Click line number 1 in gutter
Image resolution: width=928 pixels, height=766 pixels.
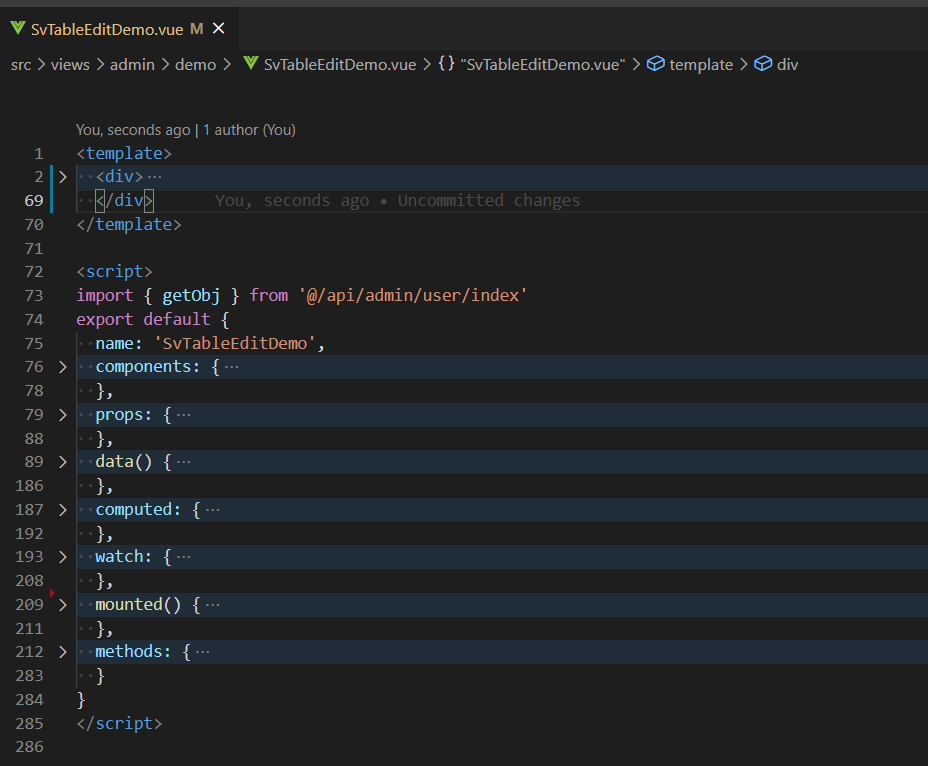38,154
